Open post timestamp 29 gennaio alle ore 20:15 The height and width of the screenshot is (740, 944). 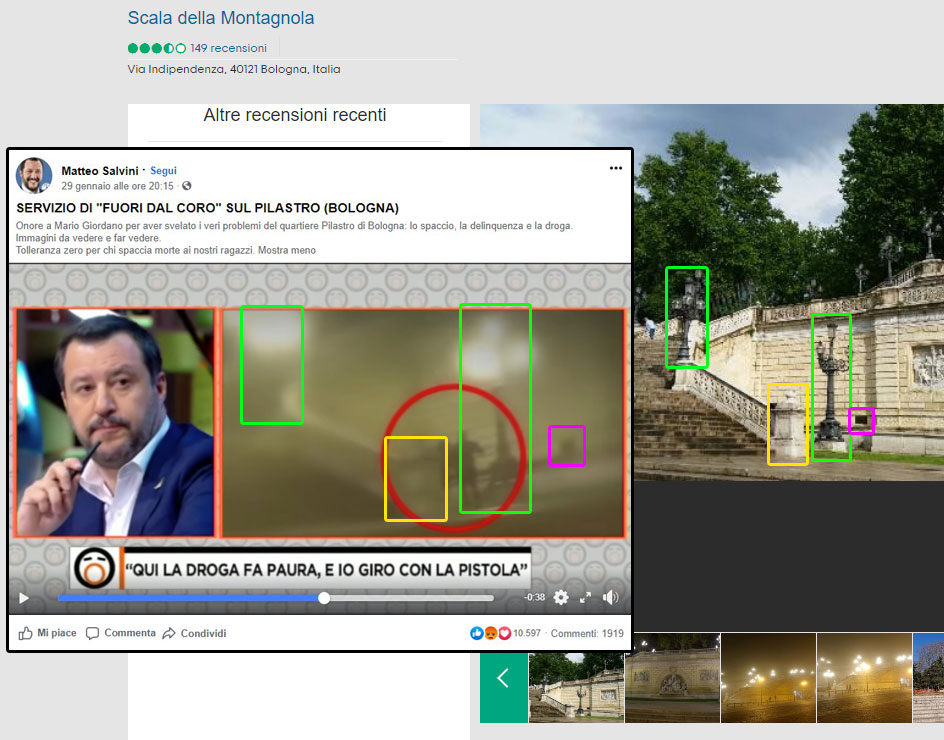tap(117, 186)
